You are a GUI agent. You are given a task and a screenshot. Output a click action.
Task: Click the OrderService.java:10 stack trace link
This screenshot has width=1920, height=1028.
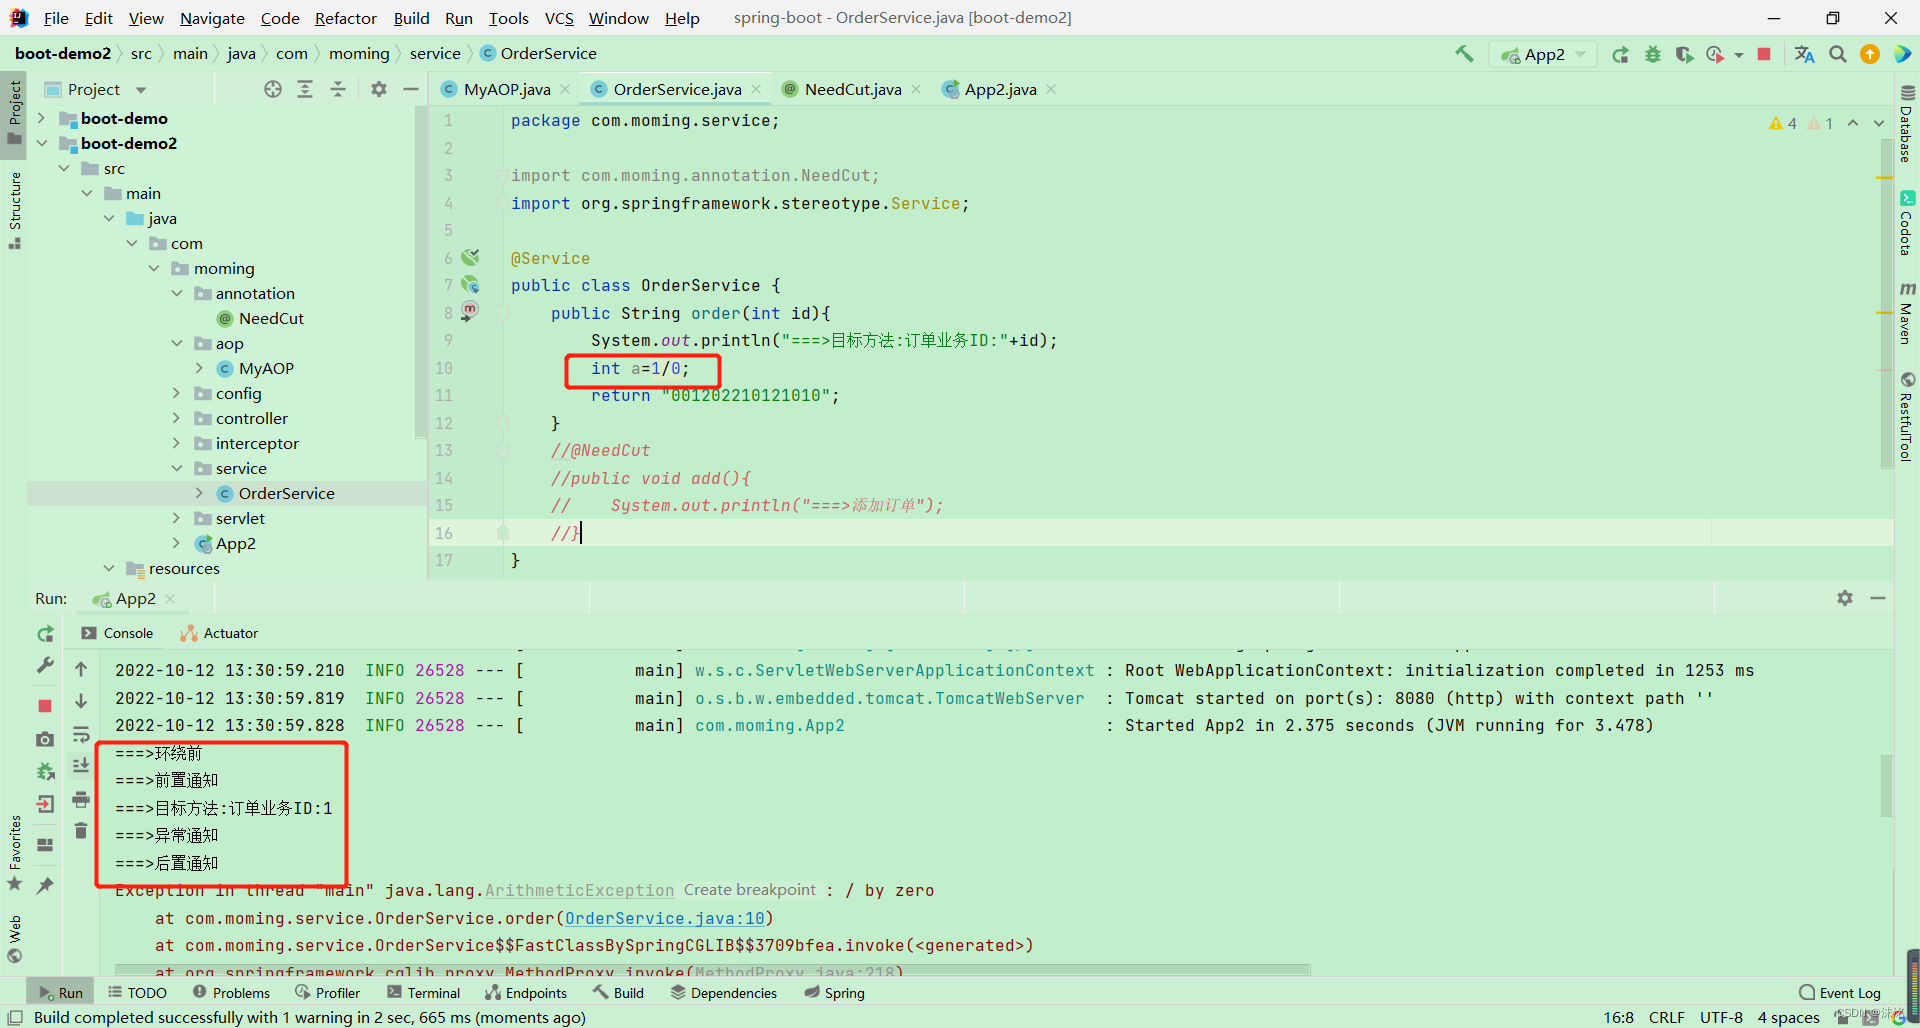(667, 918)
